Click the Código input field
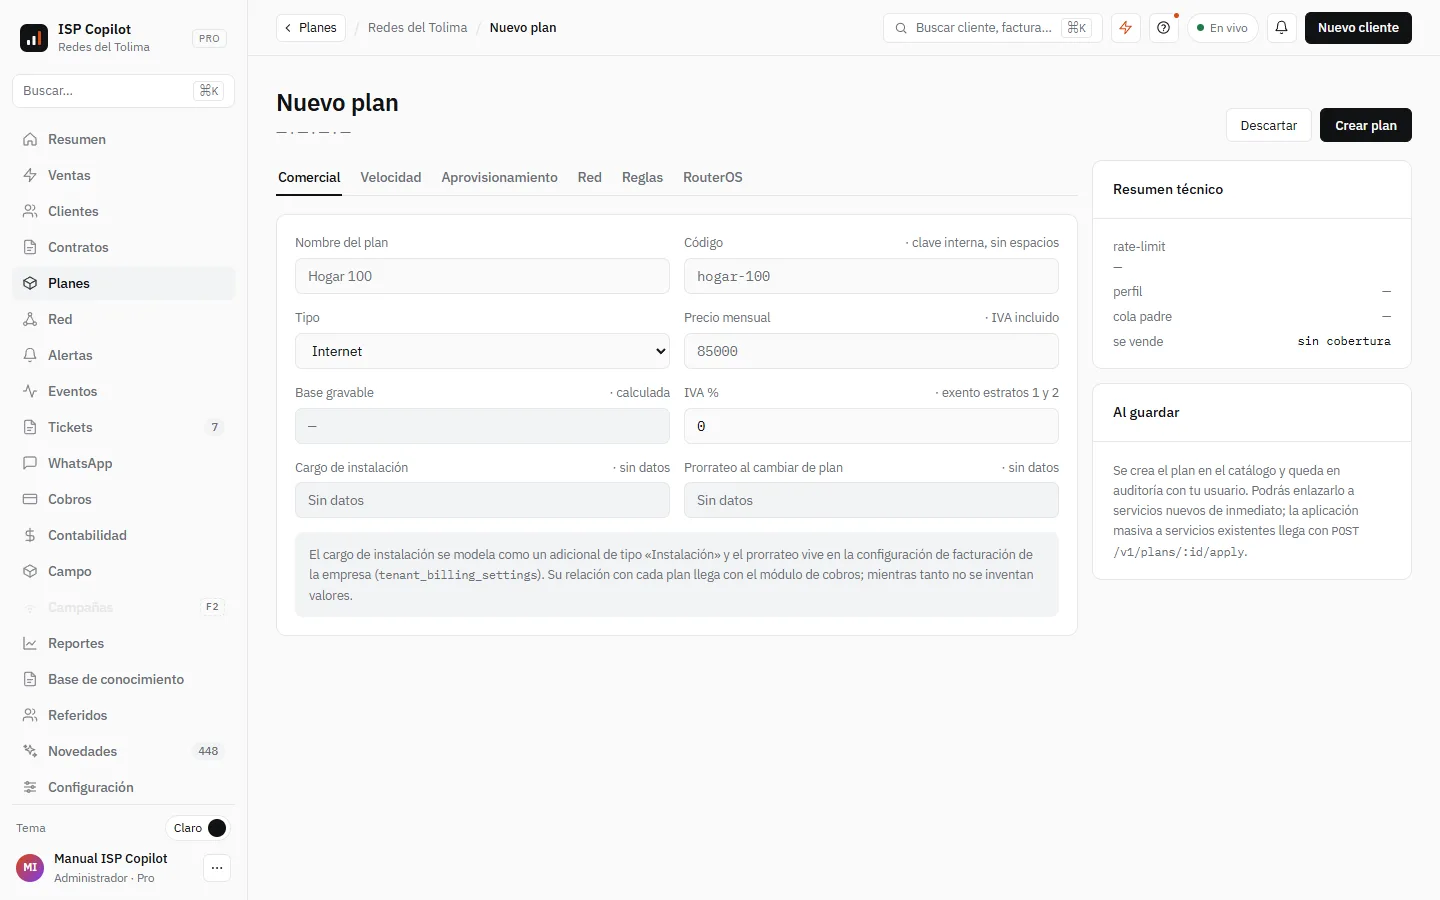Screen dimensions: 1440x900 click(871, 276)
